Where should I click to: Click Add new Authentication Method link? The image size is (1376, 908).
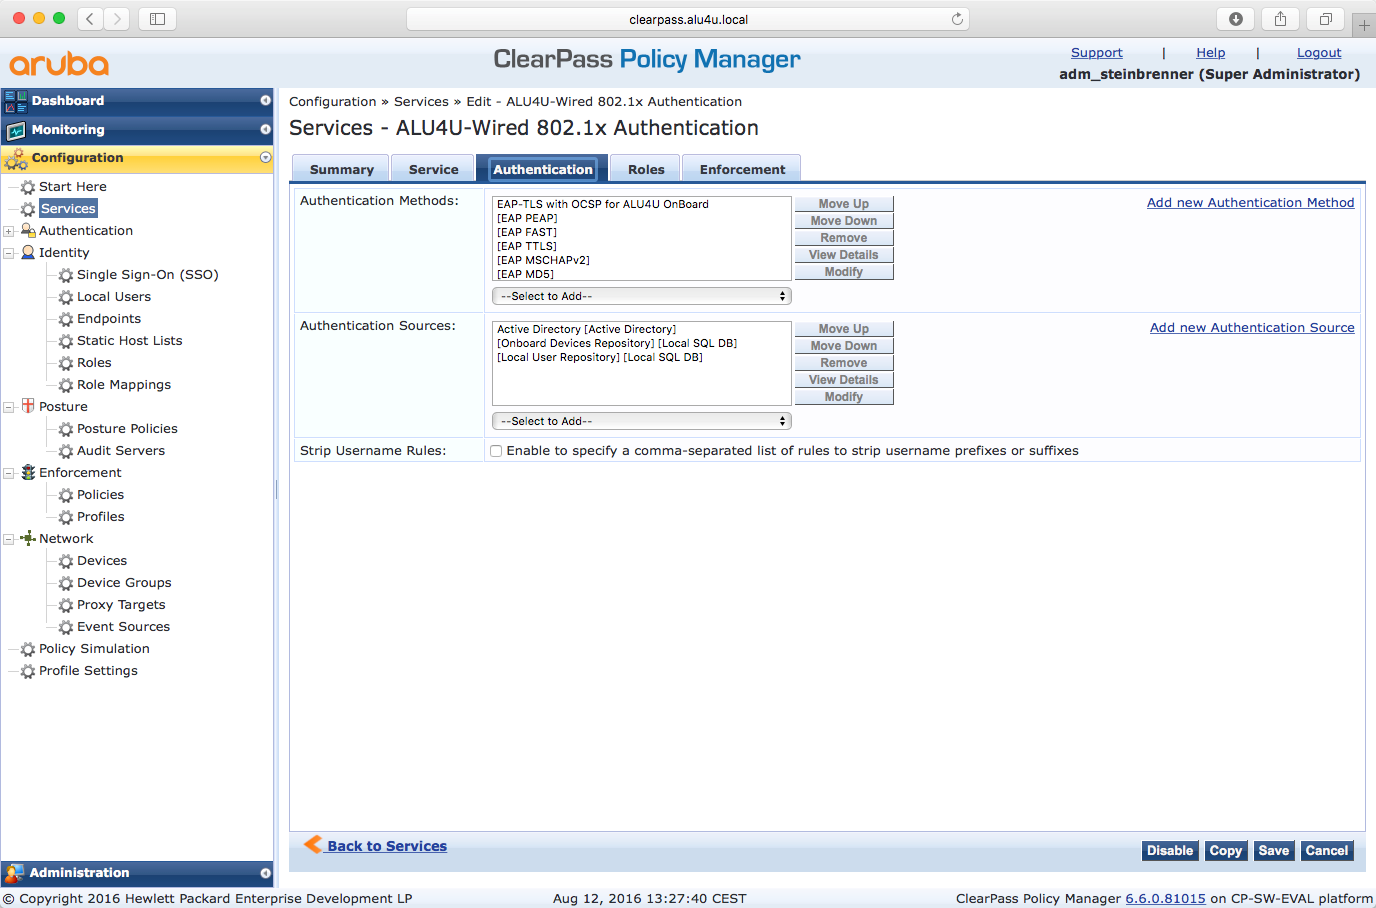pos(1250,202)
